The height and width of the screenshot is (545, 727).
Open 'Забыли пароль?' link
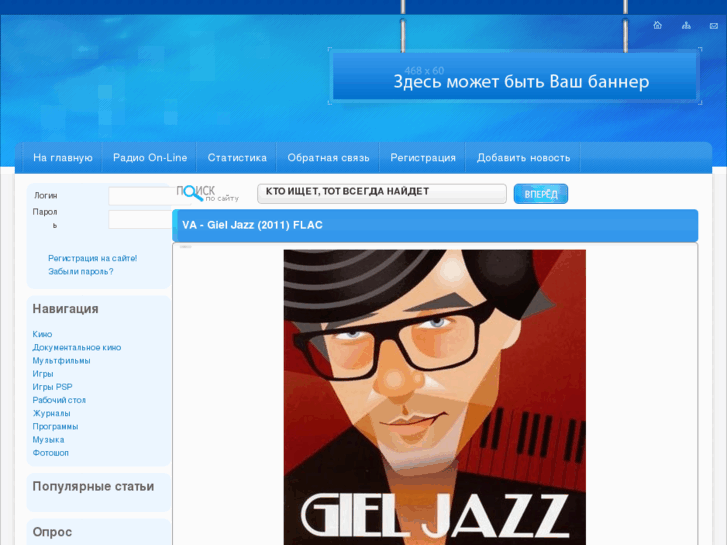(81, 271)
